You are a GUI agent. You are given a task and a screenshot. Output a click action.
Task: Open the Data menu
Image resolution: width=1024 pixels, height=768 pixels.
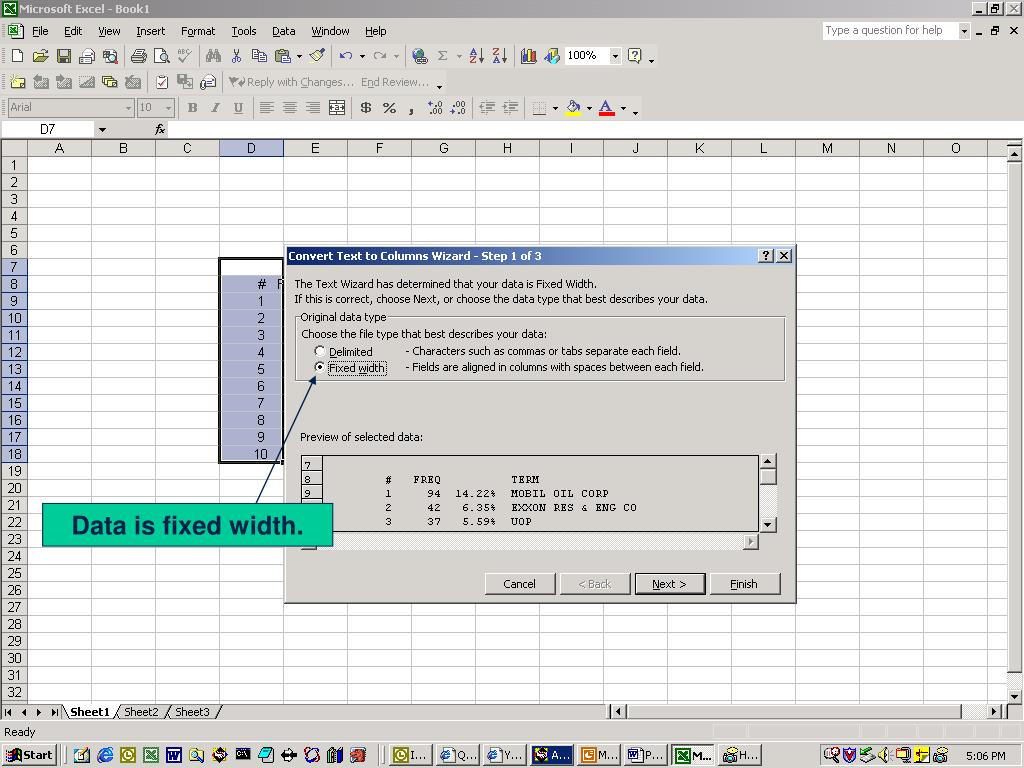click(283, 31)
